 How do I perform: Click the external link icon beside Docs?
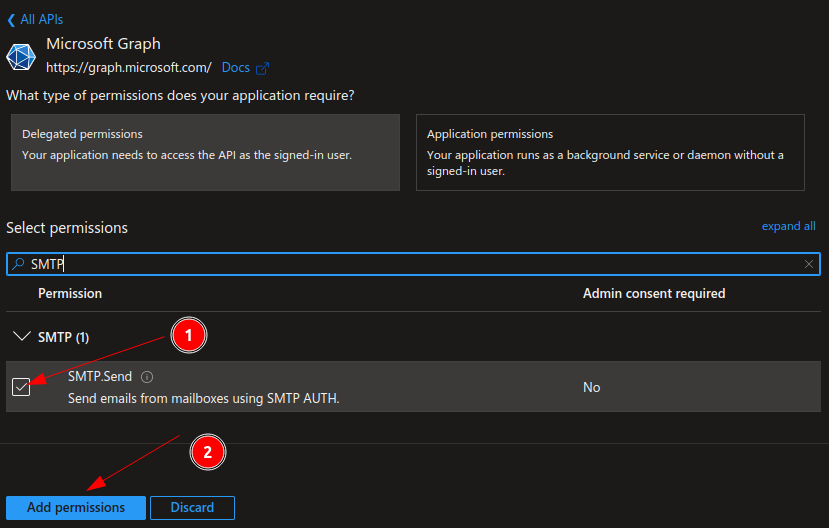(262, 68)
